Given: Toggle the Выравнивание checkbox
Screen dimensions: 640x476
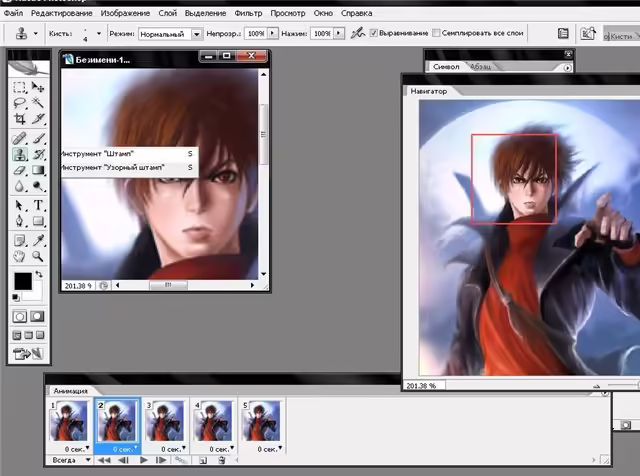Looking at the screenshot, I should point(373,33).
